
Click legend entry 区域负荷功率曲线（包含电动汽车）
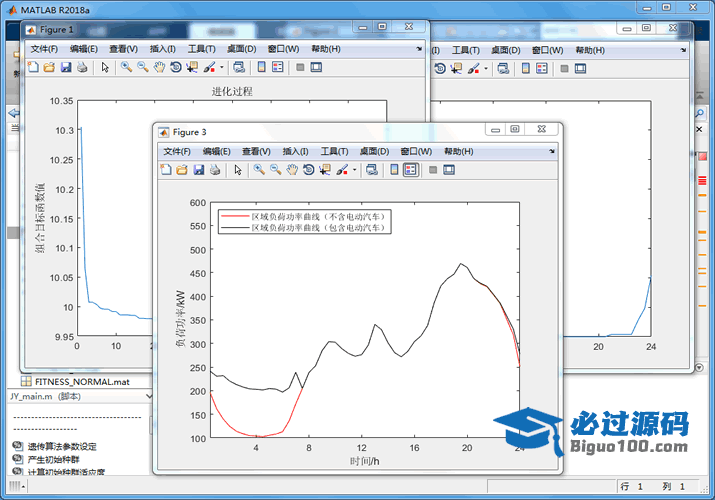[304, 227]
